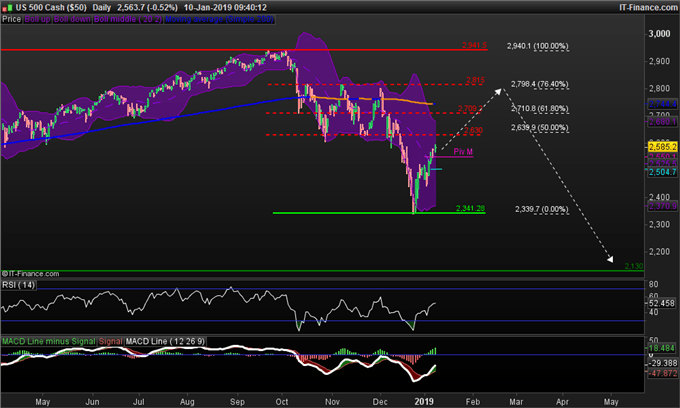680x408 pixels.
Task: Click the blue 2,744.4 moving average tag
Action: point(662,104)
